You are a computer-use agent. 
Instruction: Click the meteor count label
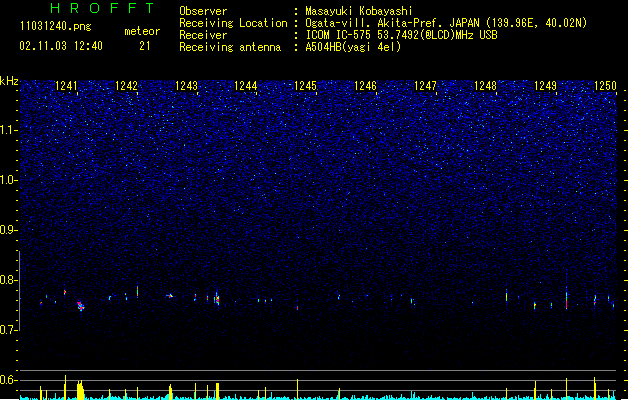click(142, 31)
